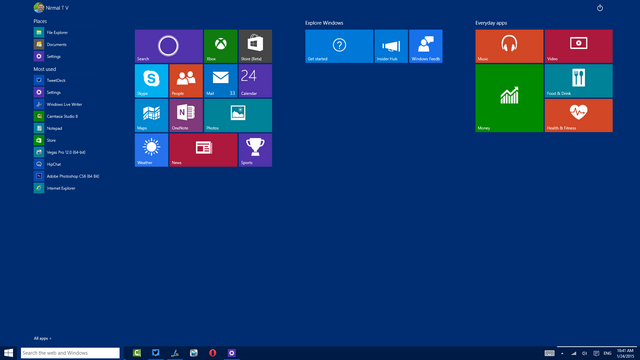Viewport: 640px width, 360px height.
Task: Open the Mail tile
Action: [220, 81]
